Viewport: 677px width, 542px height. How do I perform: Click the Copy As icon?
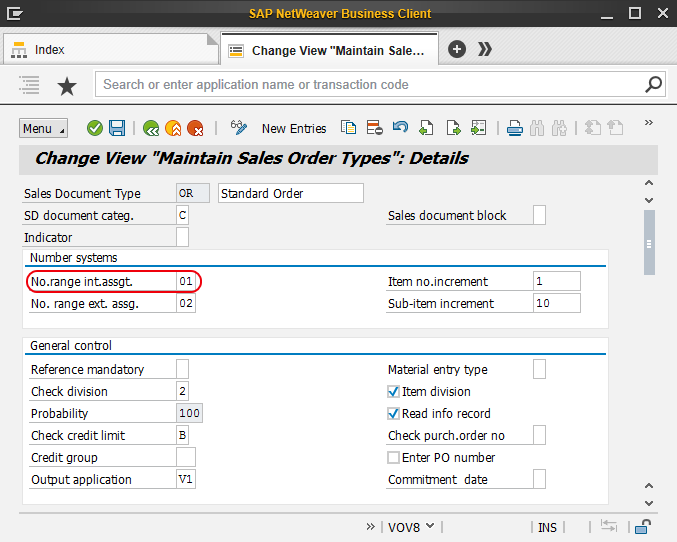click(x=348, y=128)
